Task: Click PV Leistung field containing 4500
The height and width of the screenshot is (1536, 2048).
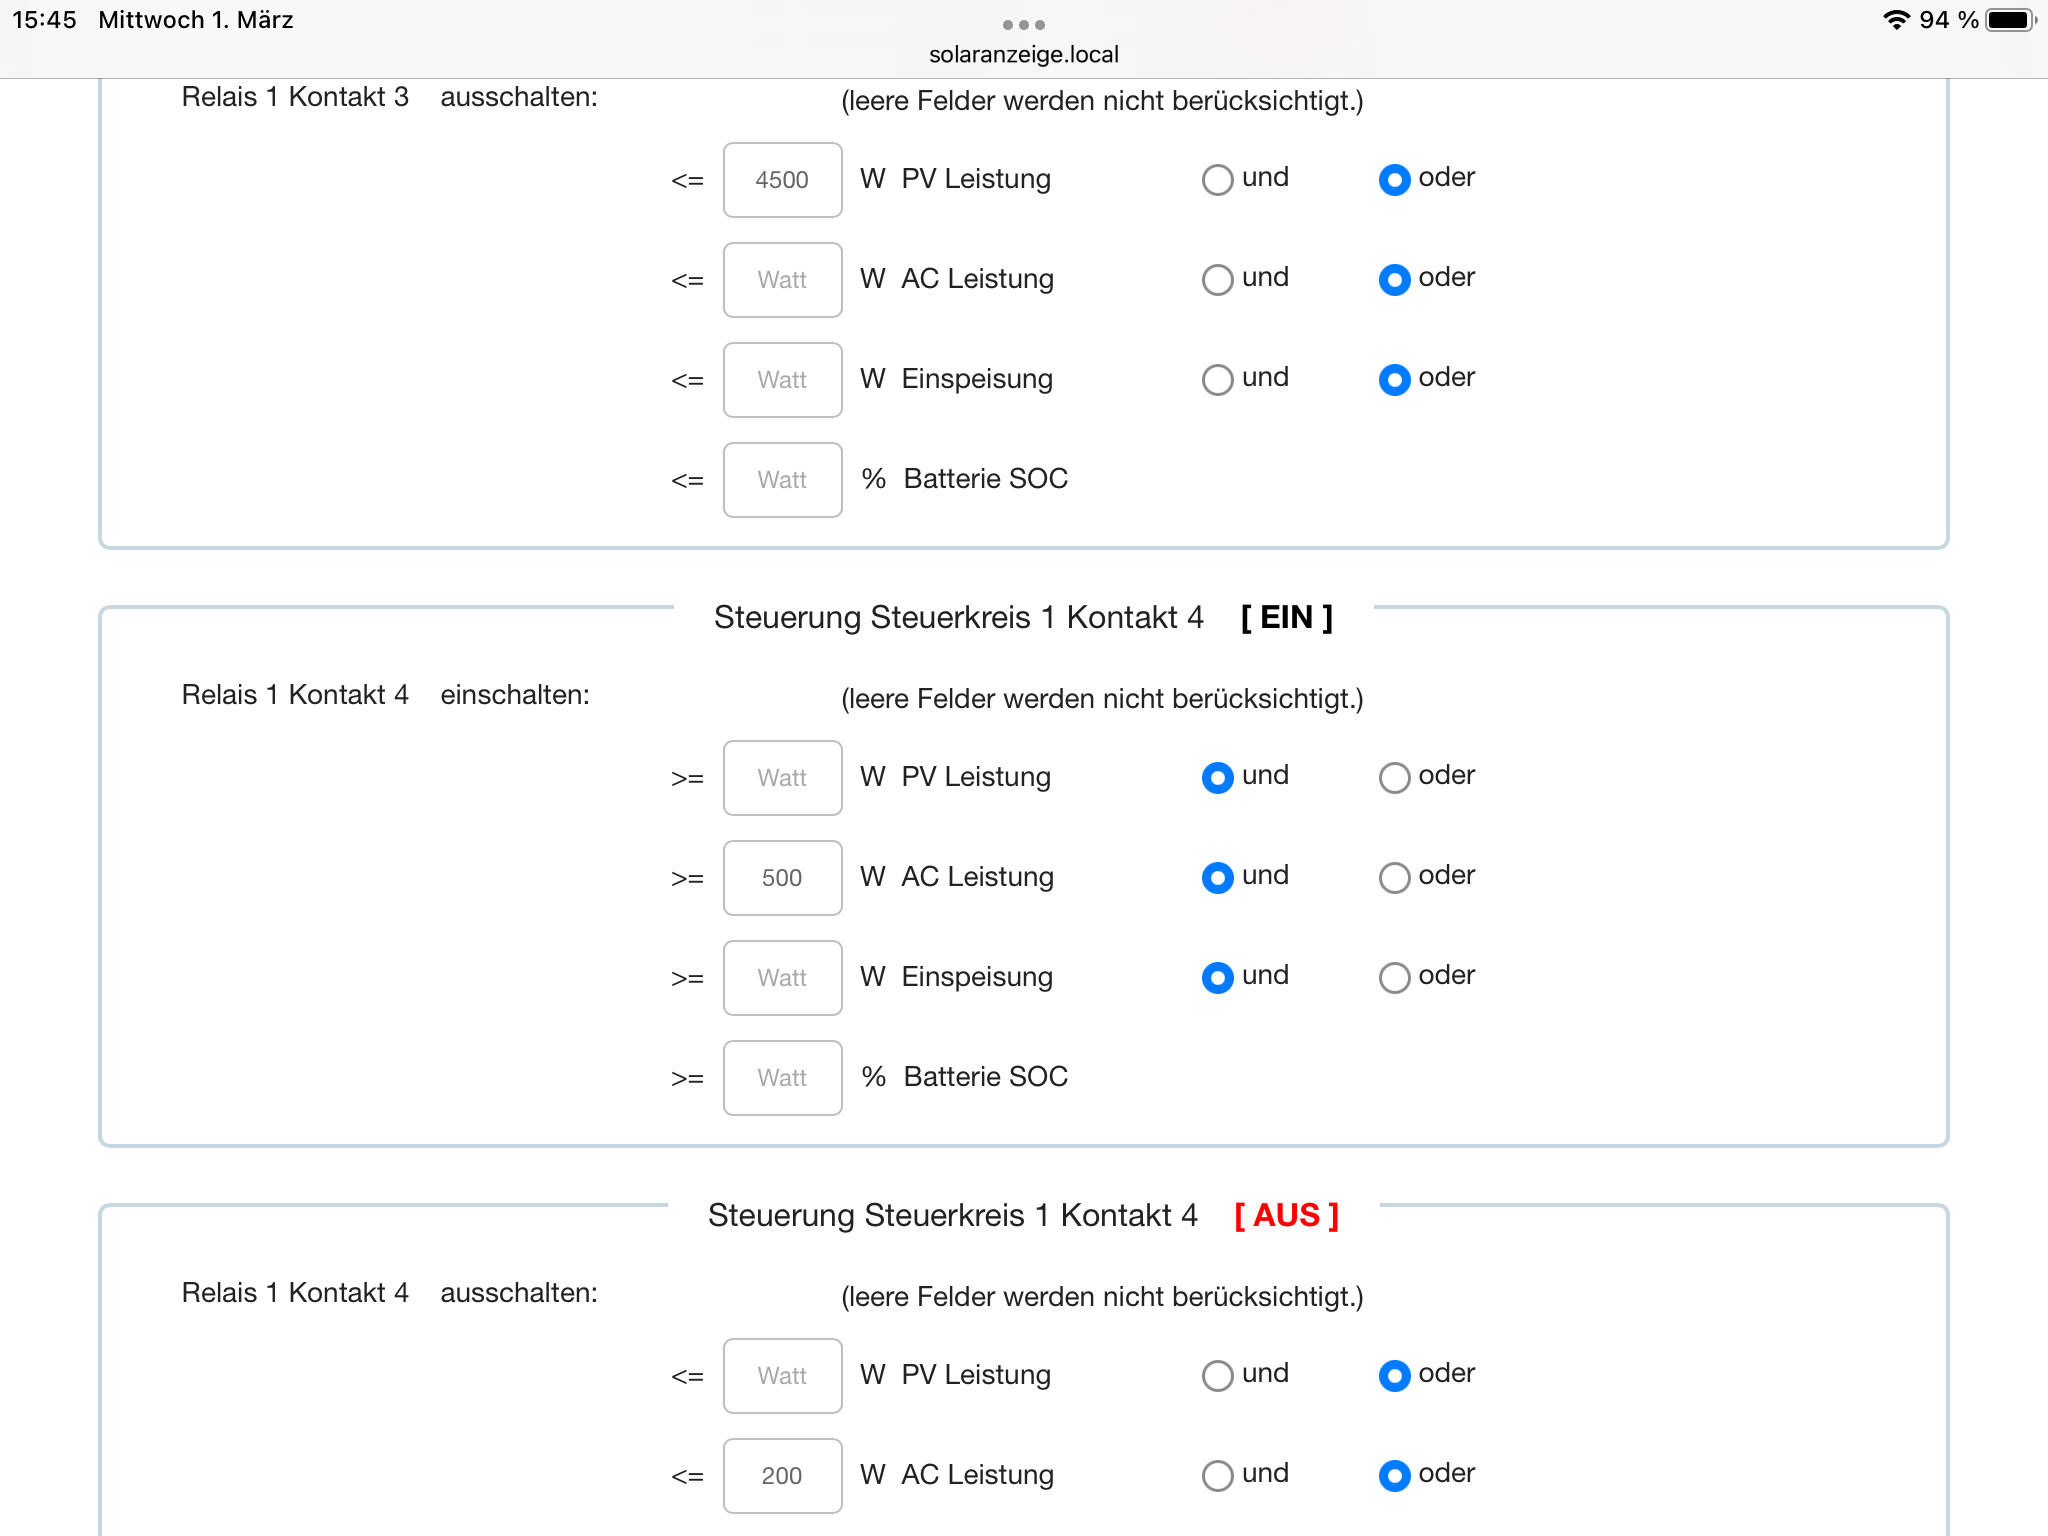Action: tap(782, 180)
